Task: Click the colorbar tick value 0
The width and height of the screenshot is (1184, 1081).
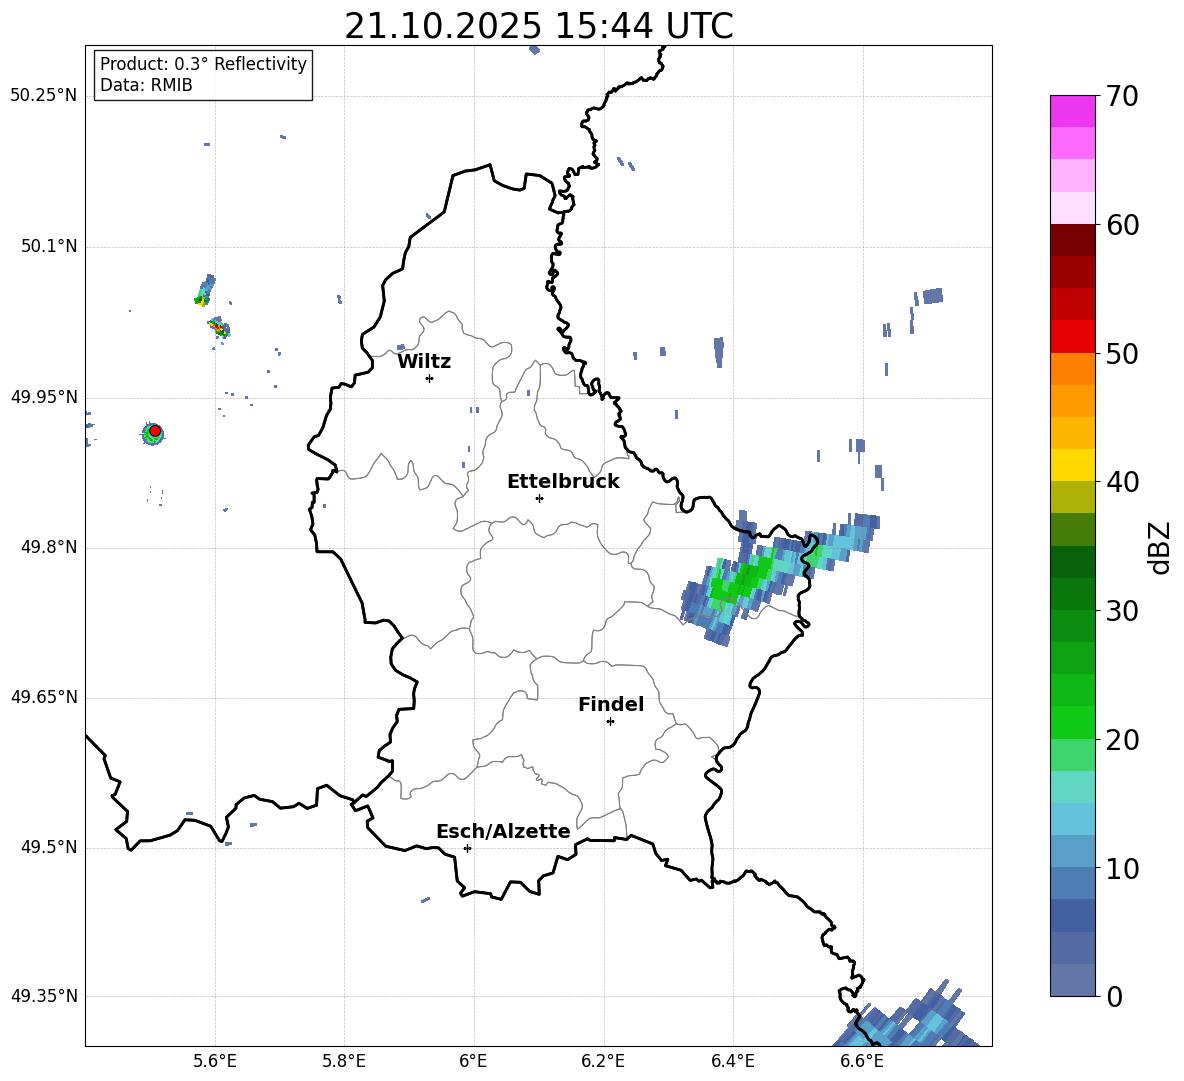Action: click(1114, 996)
